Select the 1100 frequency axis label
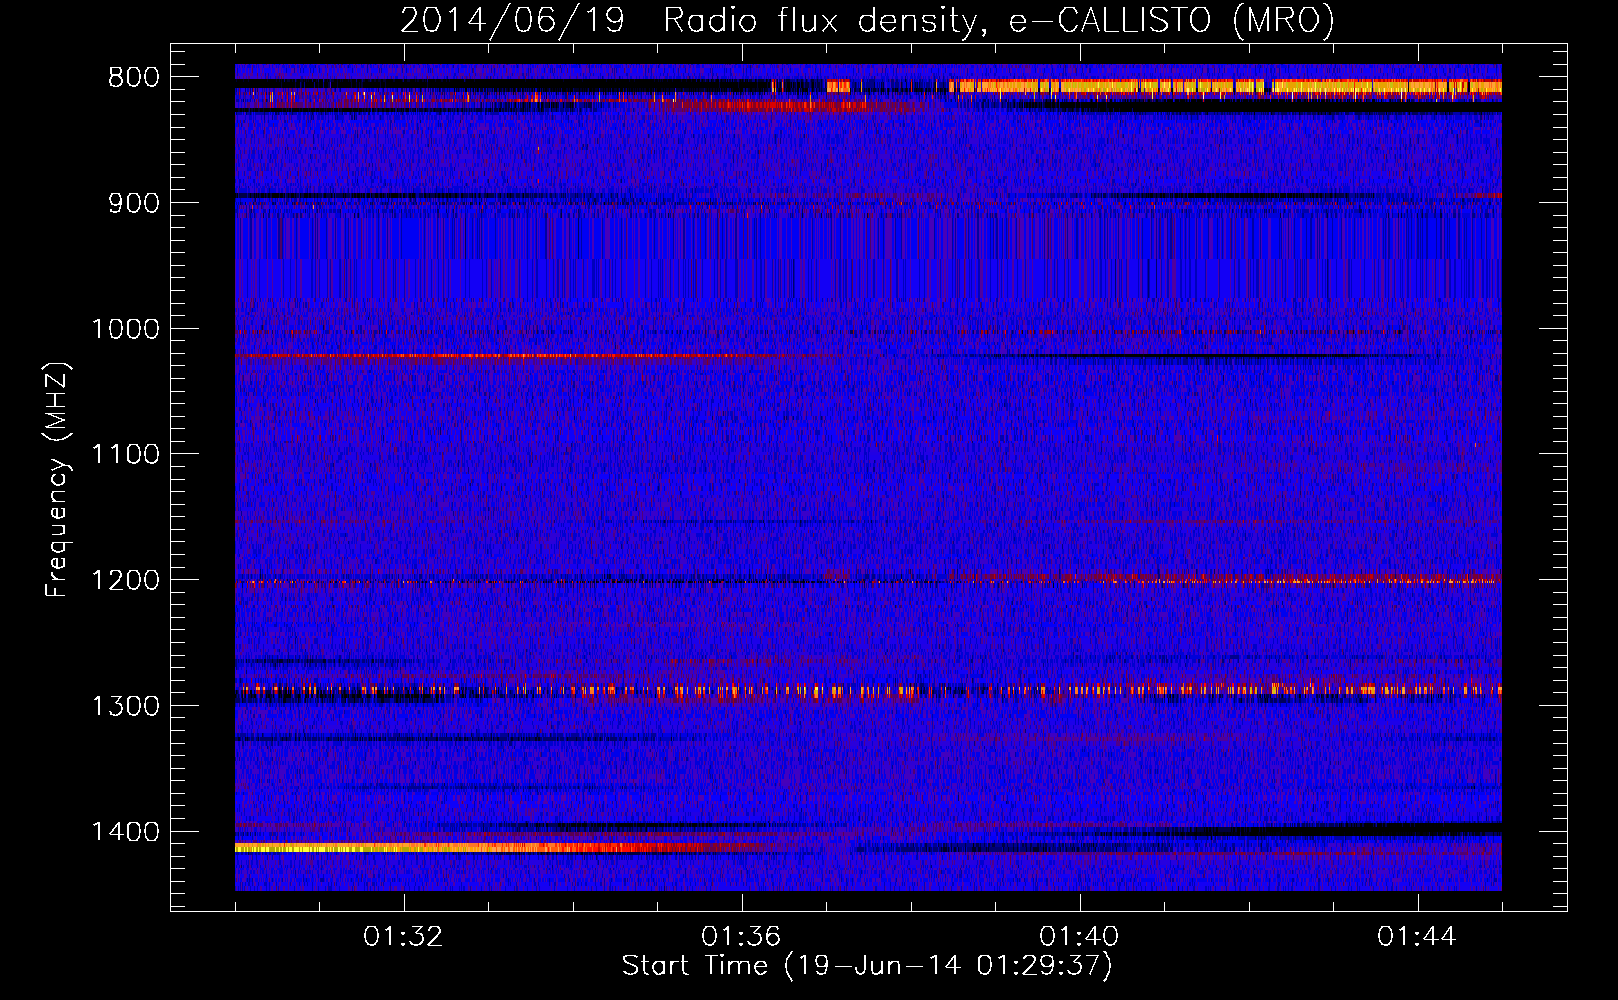 pos(125,455)
